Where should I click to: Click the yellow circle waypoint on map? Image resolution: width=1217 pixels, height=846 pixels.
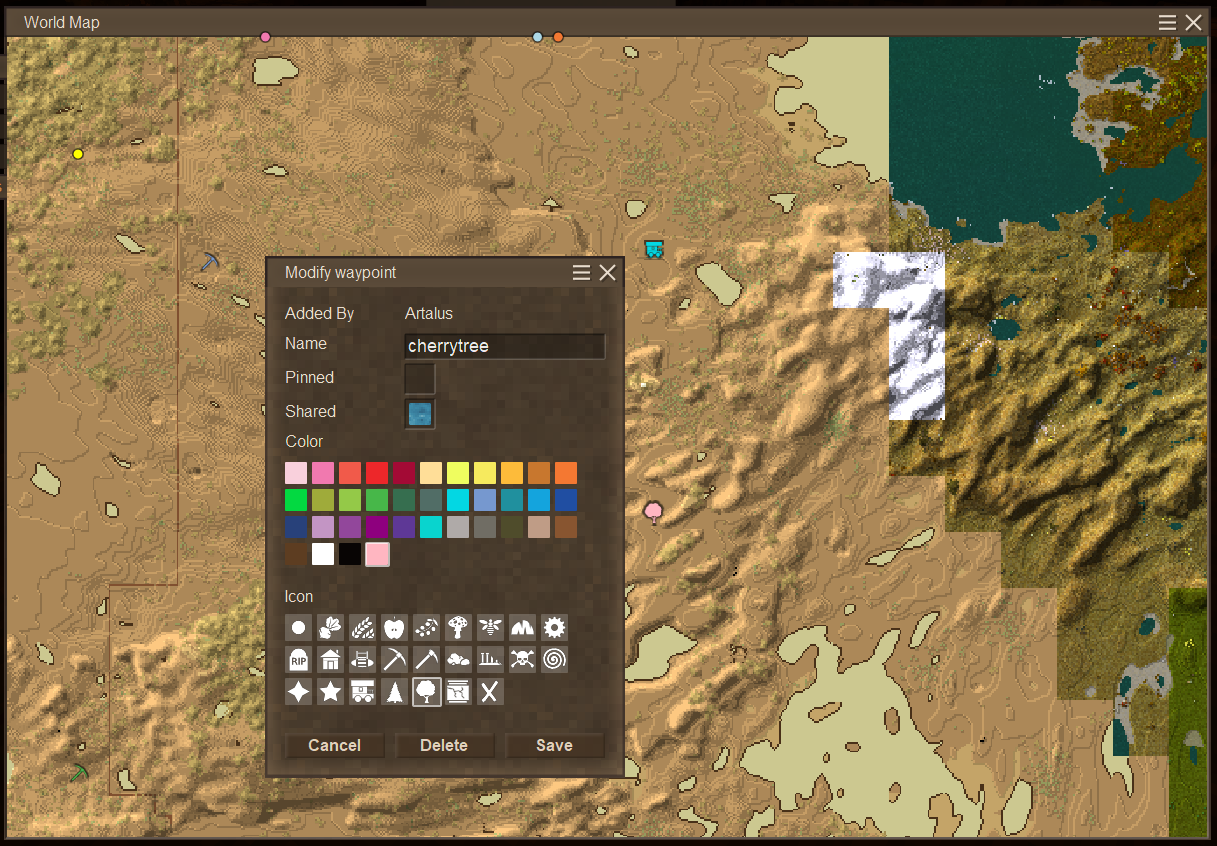[x=78, y=154]
